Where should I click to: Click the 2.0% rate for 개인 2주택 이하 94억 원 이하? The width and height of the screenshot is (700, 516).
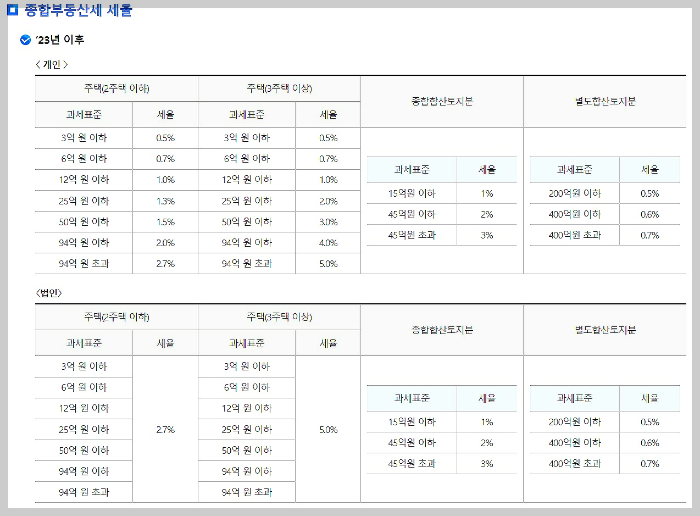[165, 243]
